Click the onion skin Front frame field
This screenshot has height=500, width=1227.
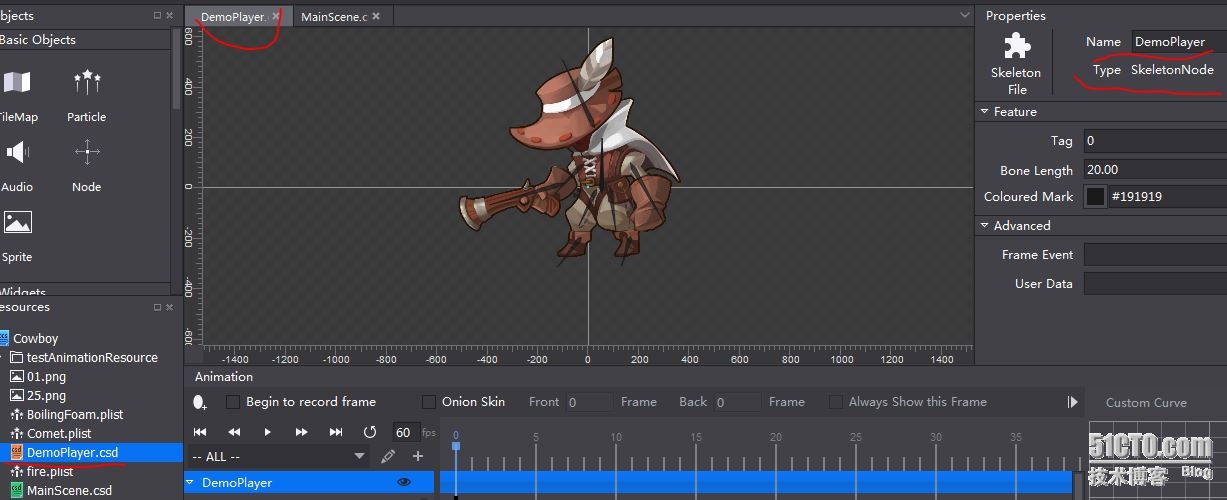pyautogui.click(x=588, y=402)
